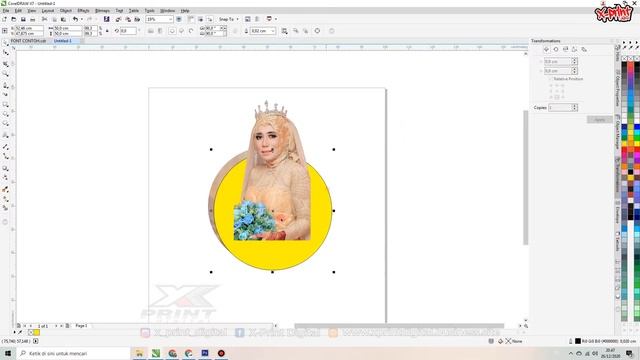Open File Explorer from the taskbar
The width and height of the screenshot is (640, 360).
(139, 353)
